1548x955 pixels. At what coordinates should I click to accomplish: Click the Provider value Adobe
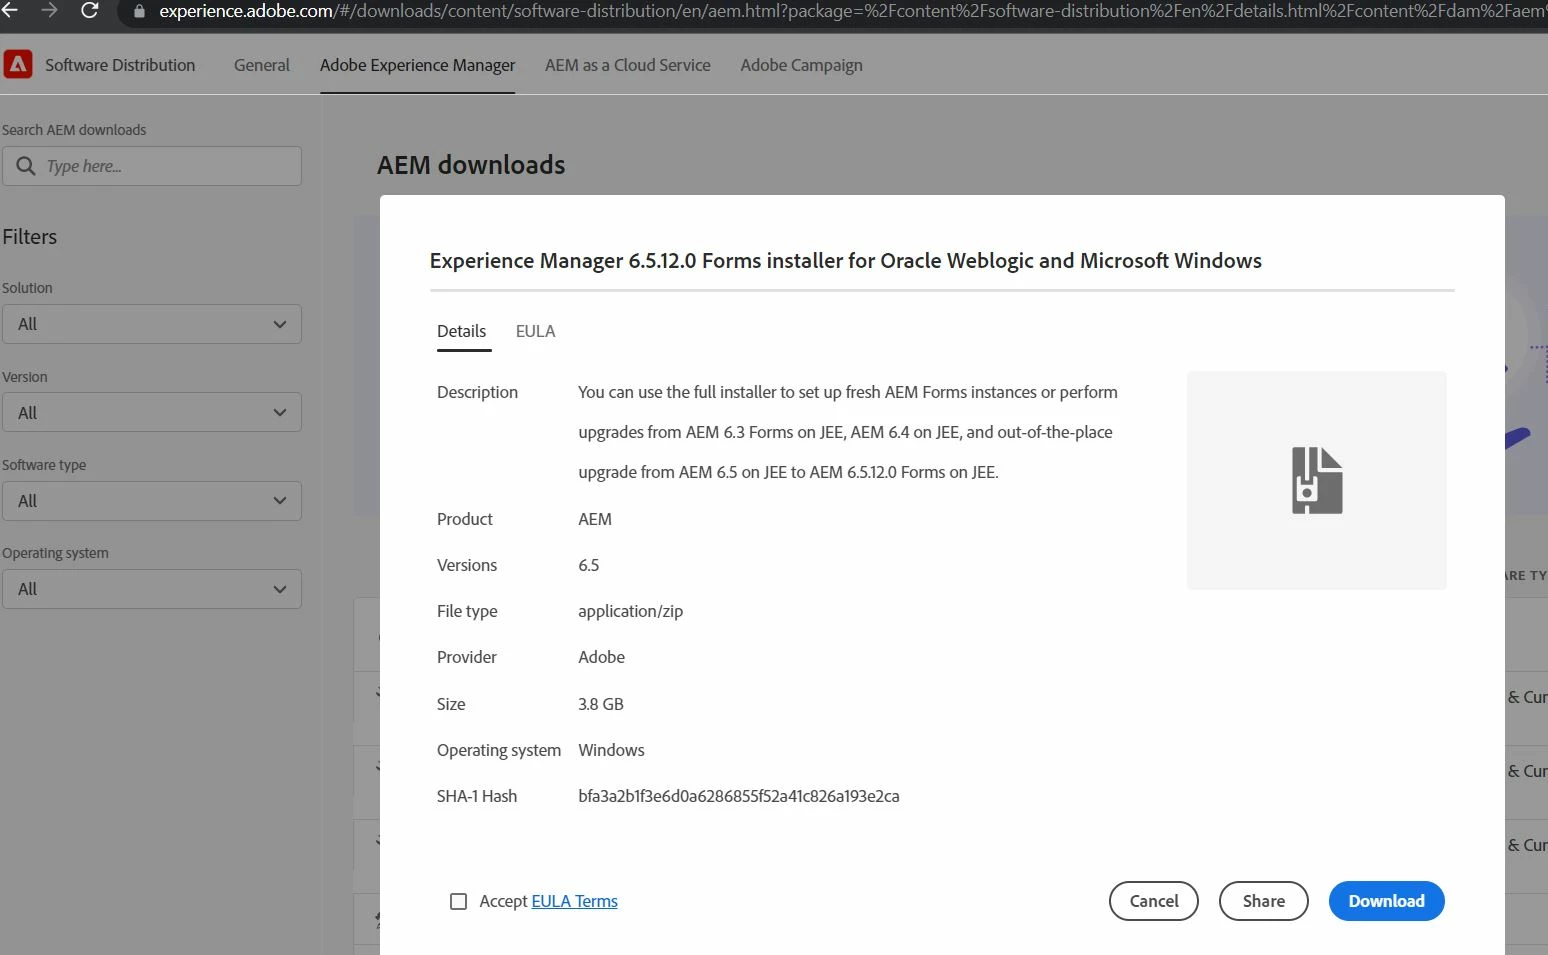coord(601,657)
